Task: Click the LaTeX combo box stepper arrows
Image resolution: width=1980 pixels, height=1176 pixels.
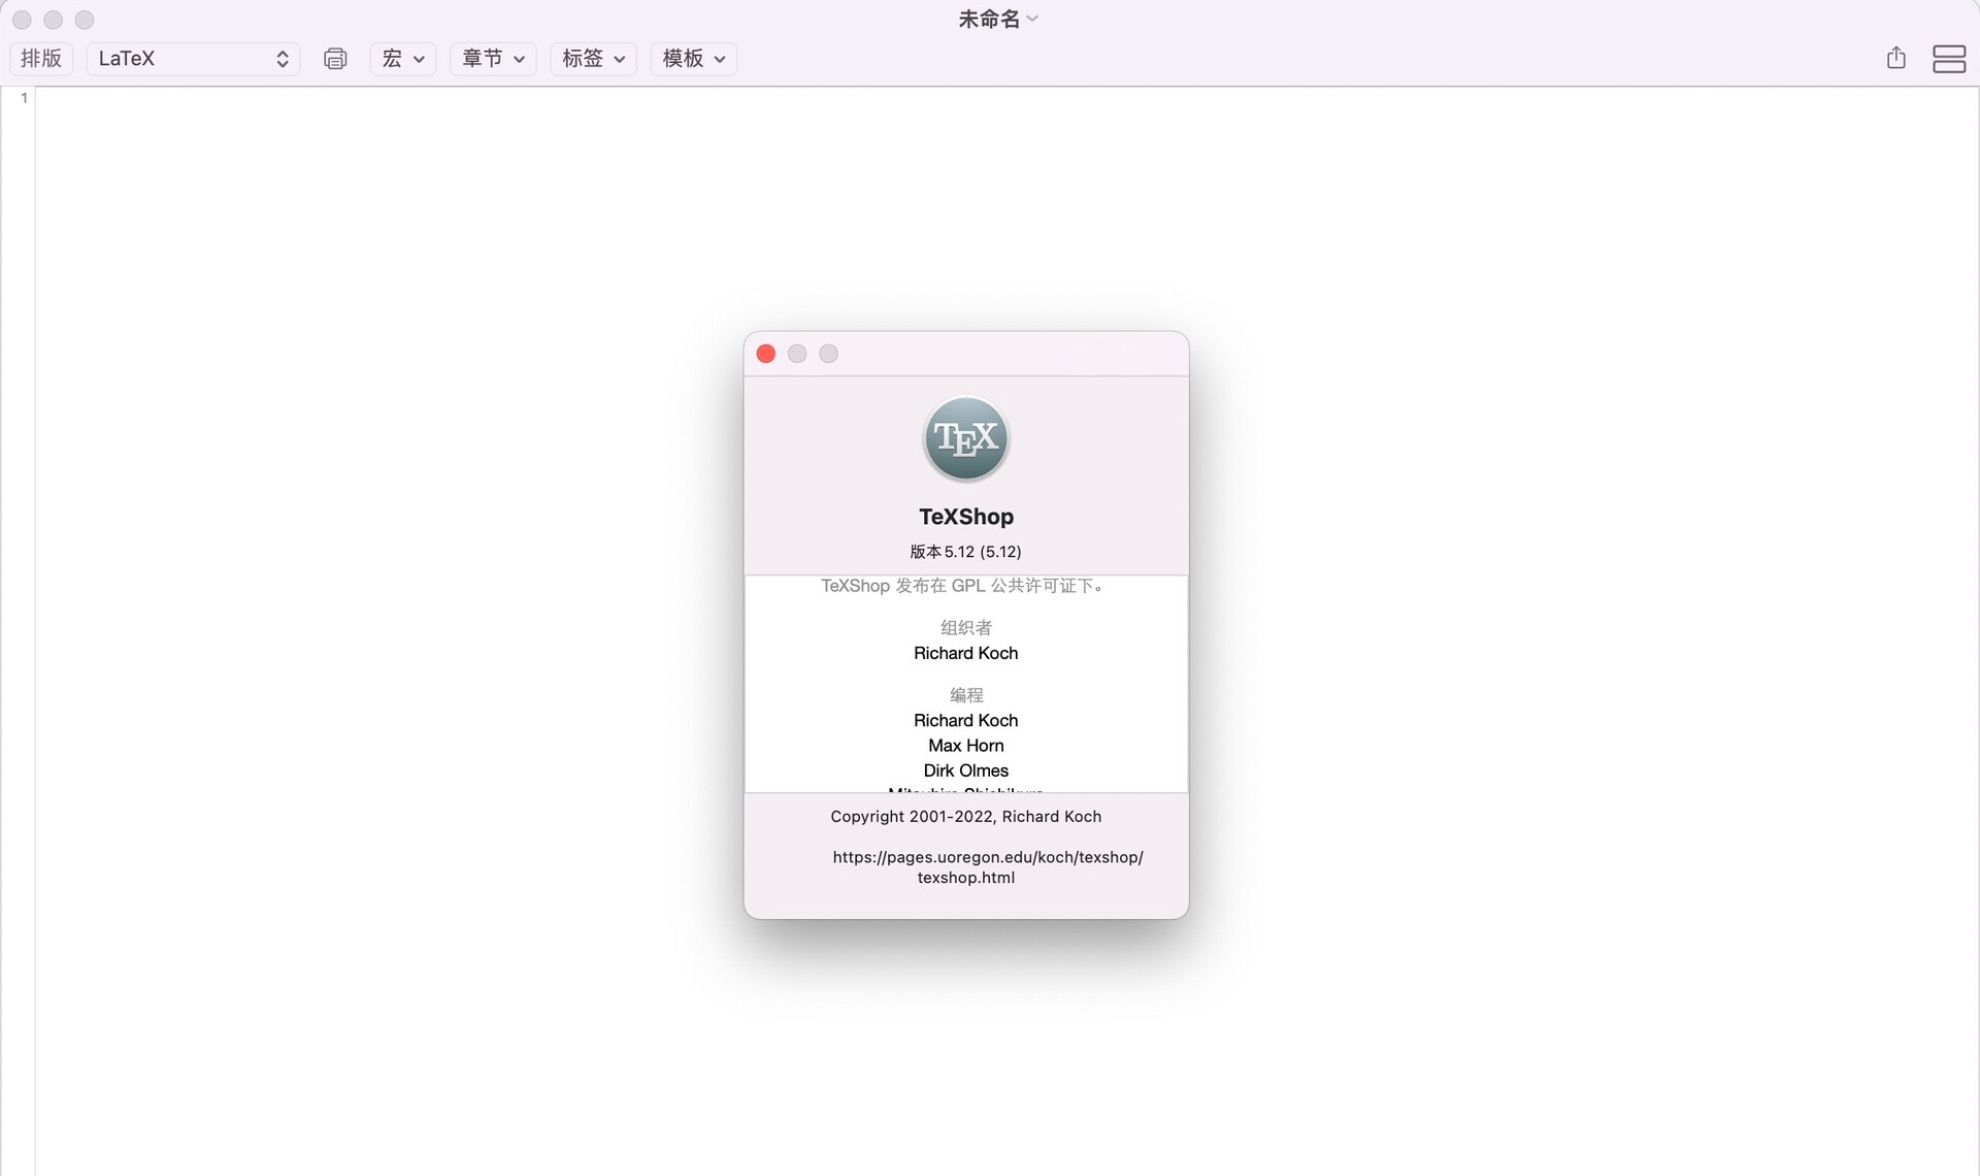Action: (282, 58)
